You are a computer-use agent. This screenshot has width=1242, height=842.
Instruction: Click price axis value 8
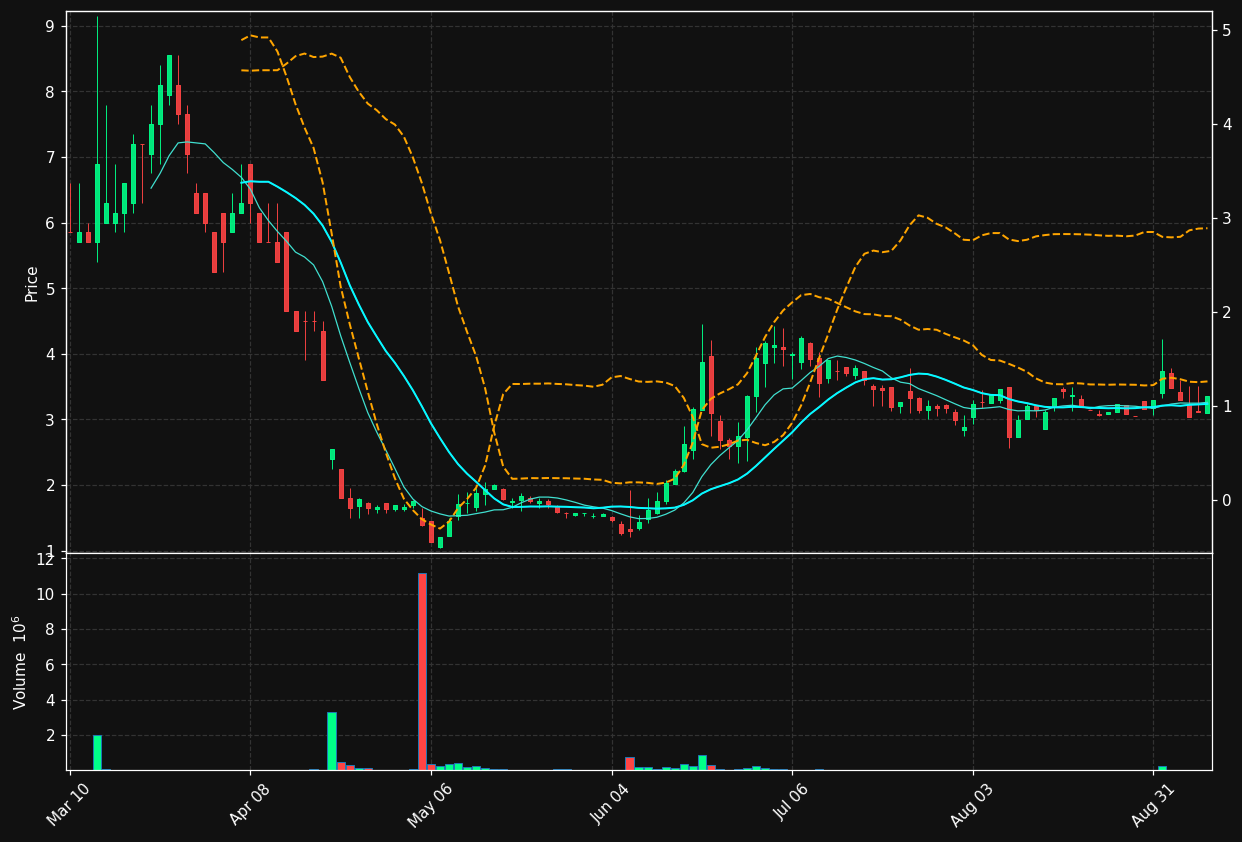tap(50, 92)
